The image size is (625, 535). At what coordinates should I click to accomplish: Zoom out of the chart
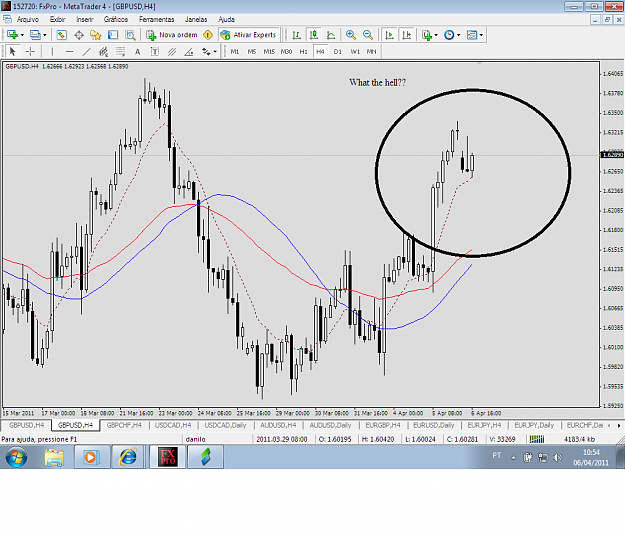coord(368,35)
